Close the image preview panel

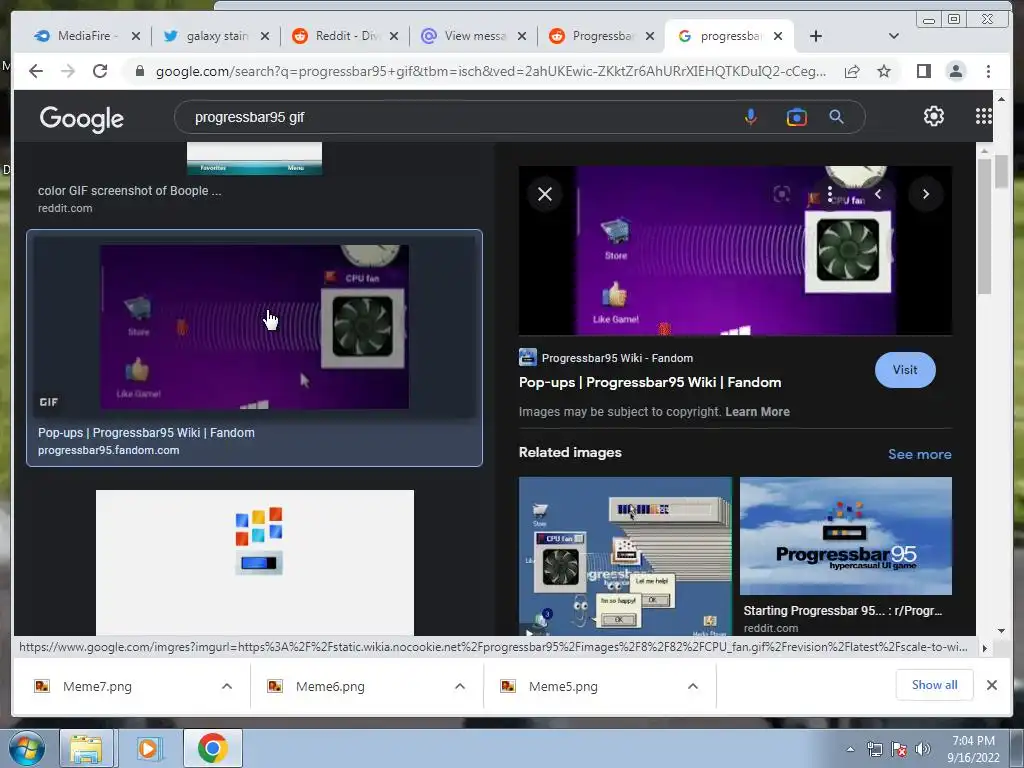[x=545, y=194]
